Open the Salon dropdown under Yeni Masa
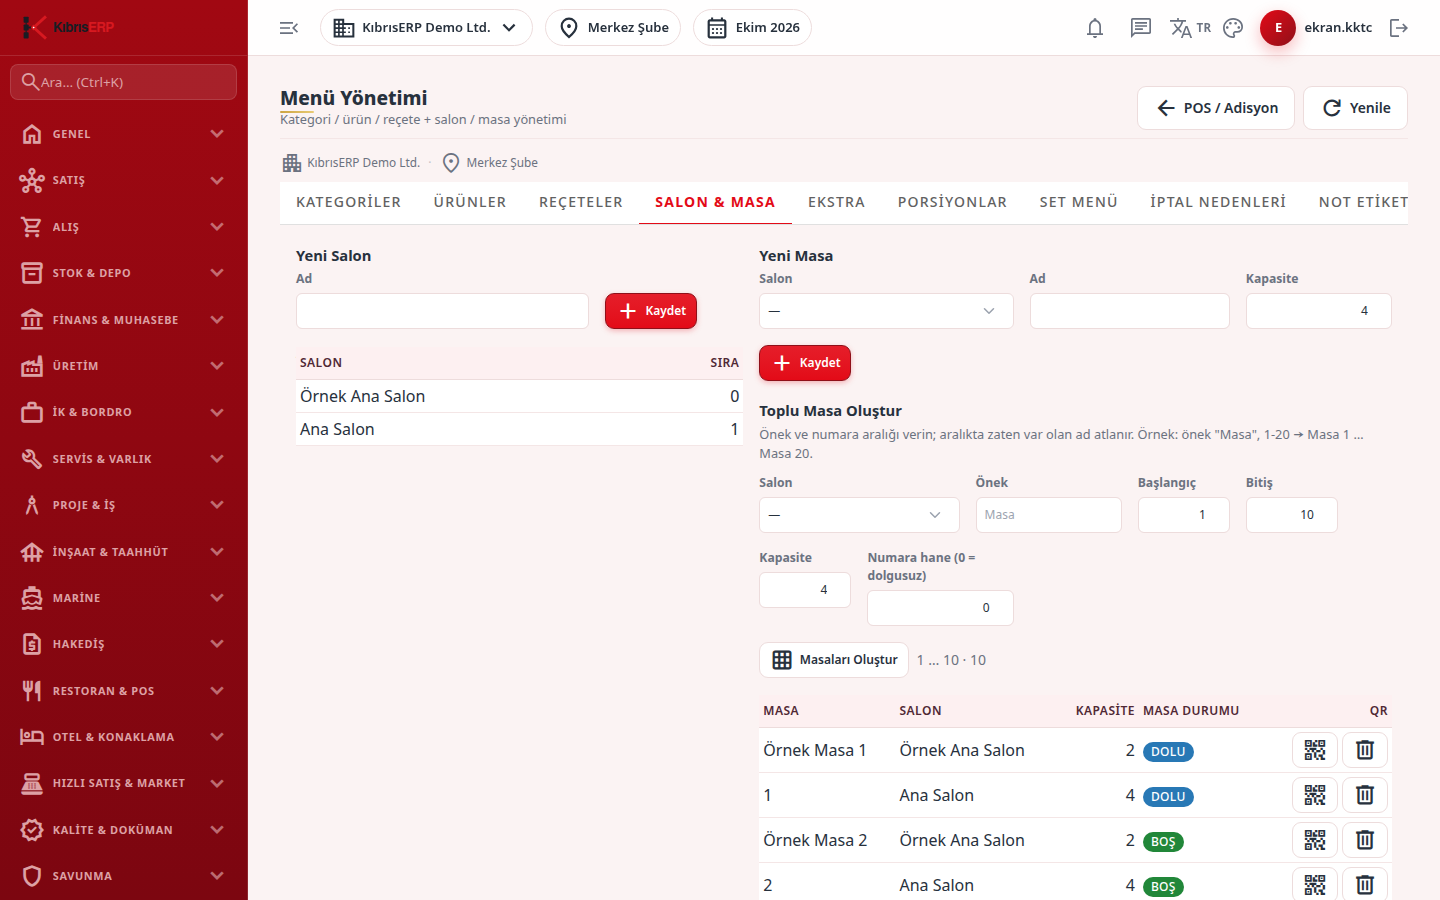Viewport: 1440px width, 900px height. 886,311
